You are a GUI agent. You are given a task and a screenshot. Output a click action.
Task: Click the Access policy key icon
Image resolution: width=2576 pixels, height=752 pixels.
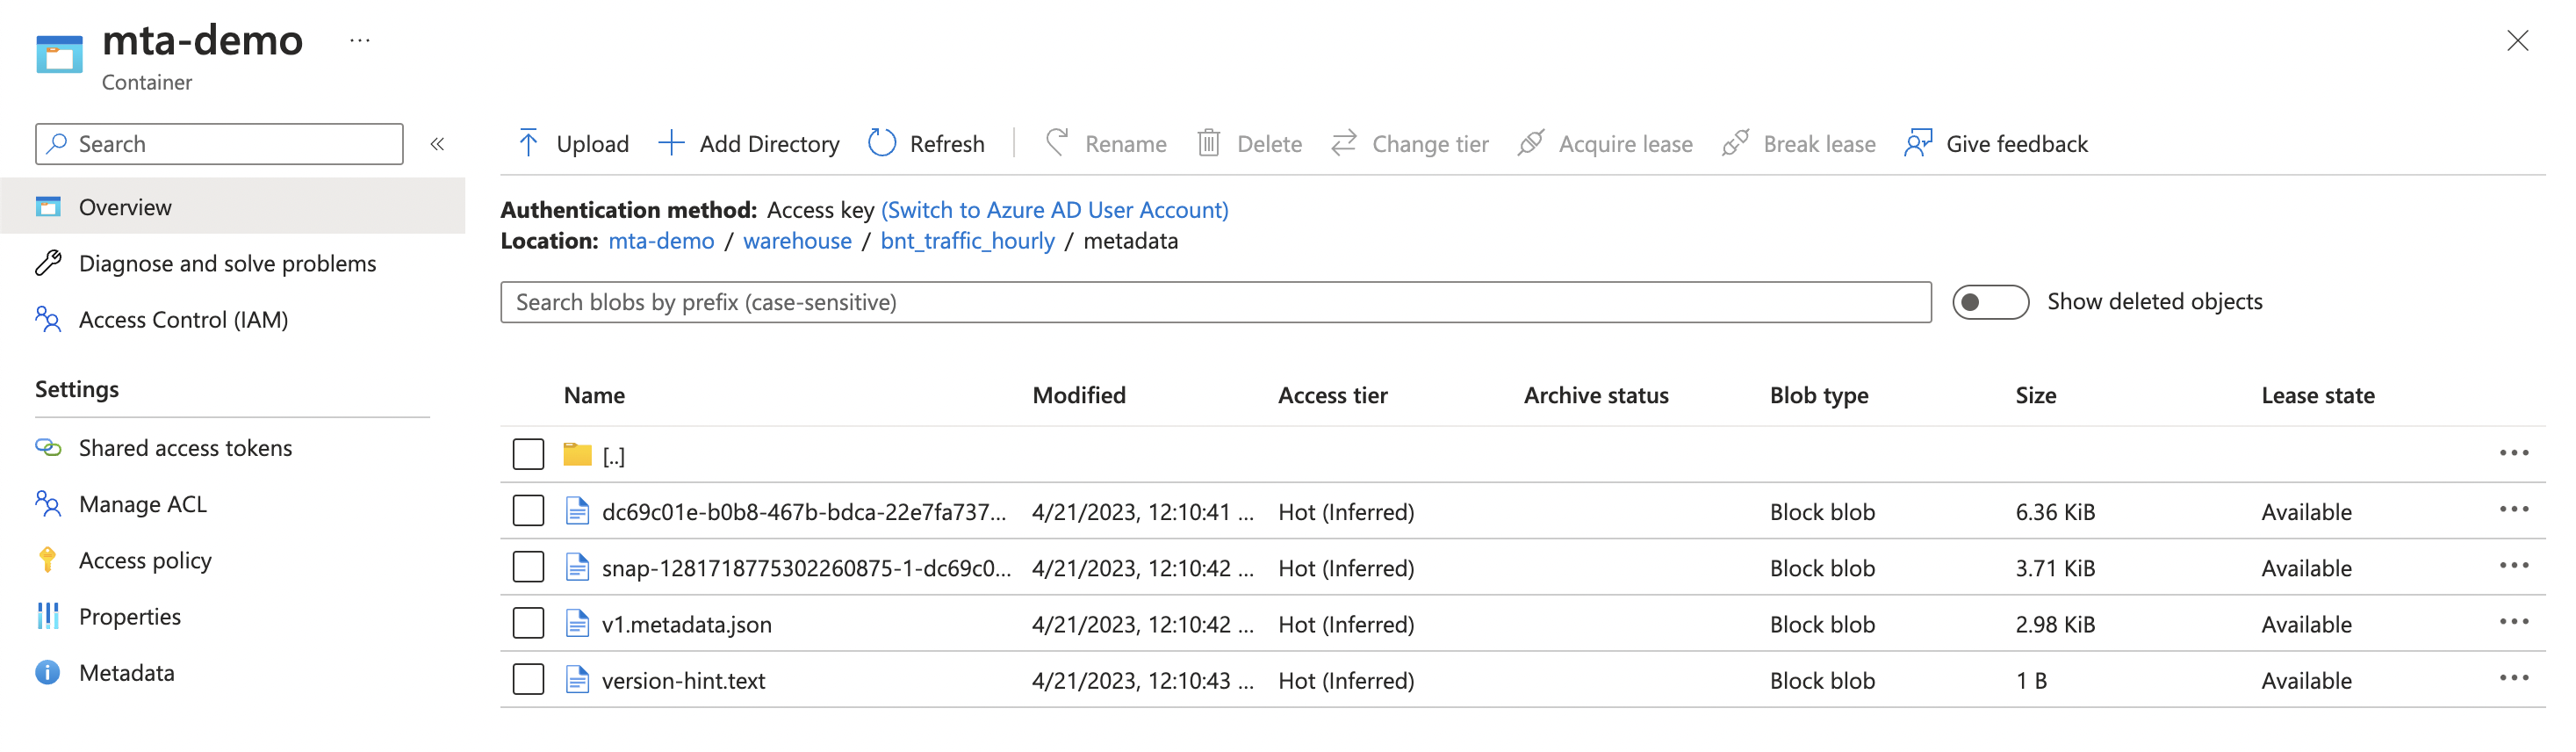(x=48, y=560)
